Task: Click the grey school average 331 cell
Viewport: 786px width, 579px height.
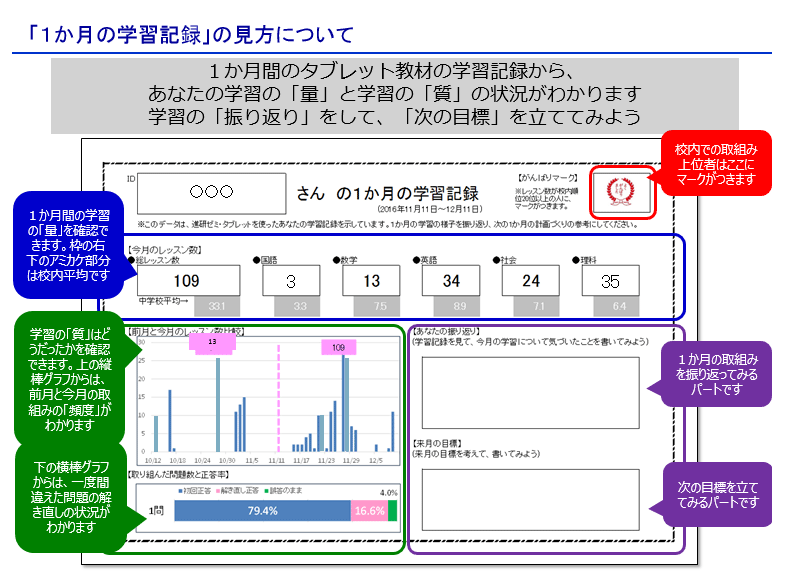Action: click(x=217, y=306)
